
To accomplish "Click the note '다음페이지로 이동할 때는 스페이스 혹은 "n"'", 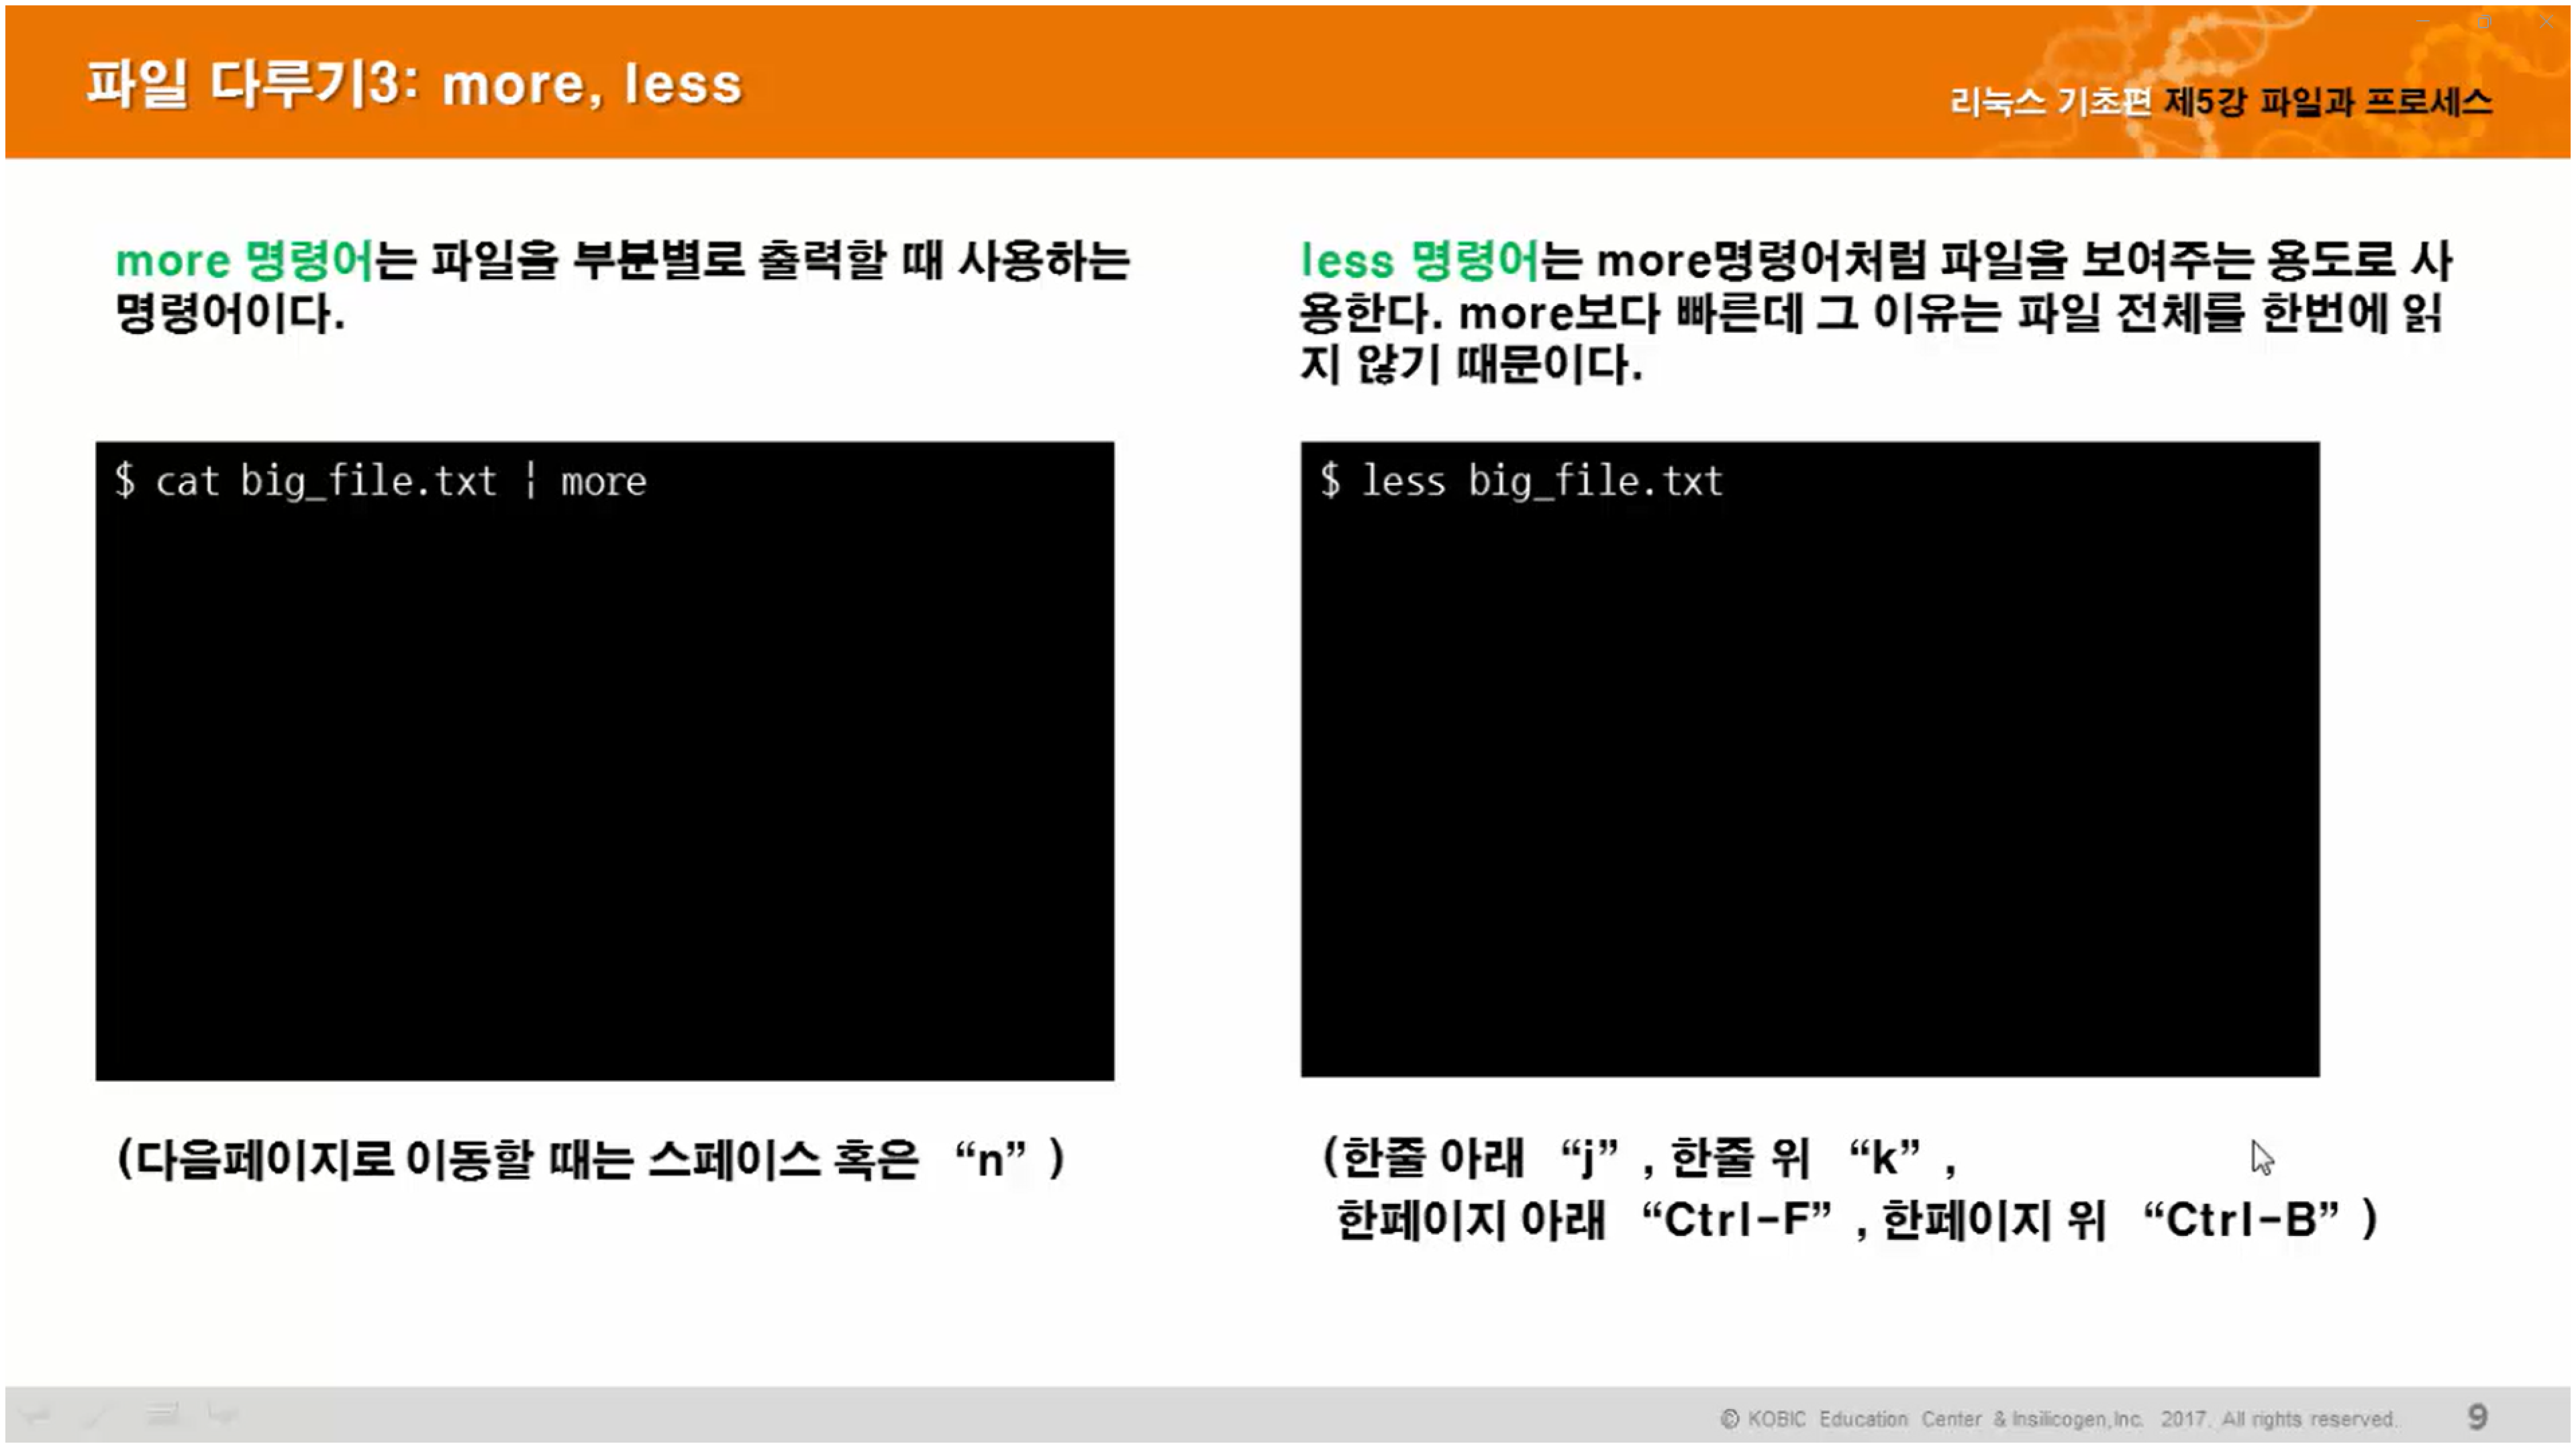I will 590,1160.
